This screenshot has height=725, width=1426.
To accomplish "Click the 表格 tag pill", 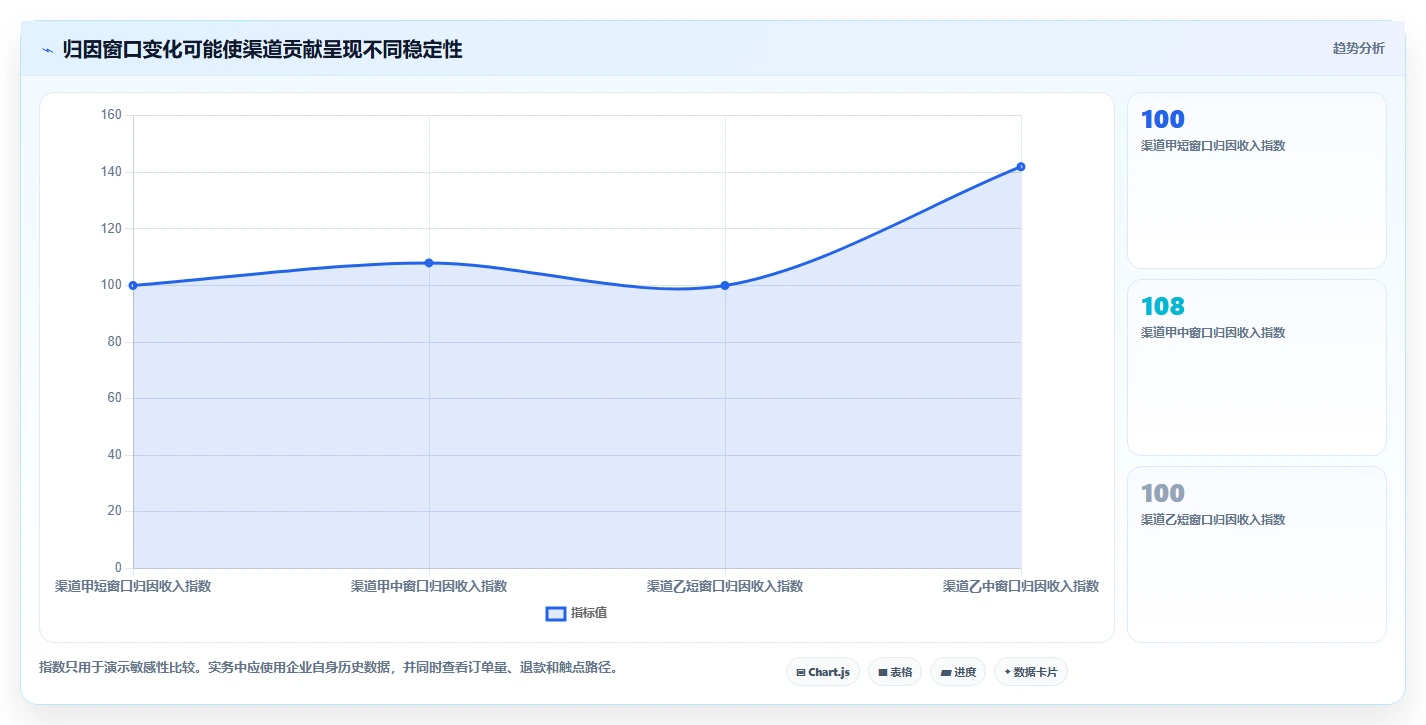I will tap(895, 672).
